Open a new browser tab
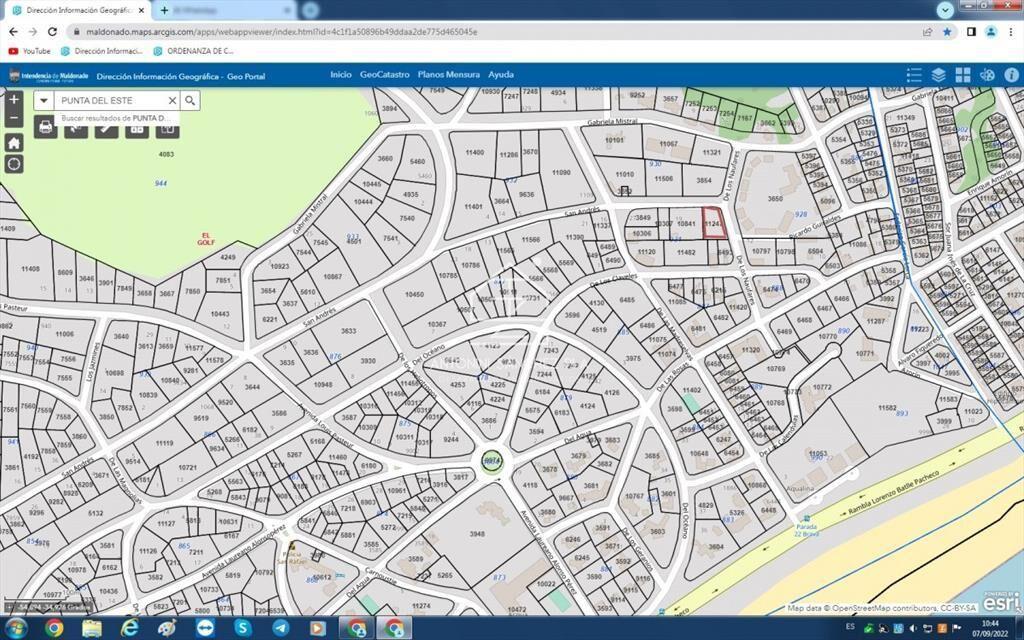 pyautogui.click(x=164, y=10)
